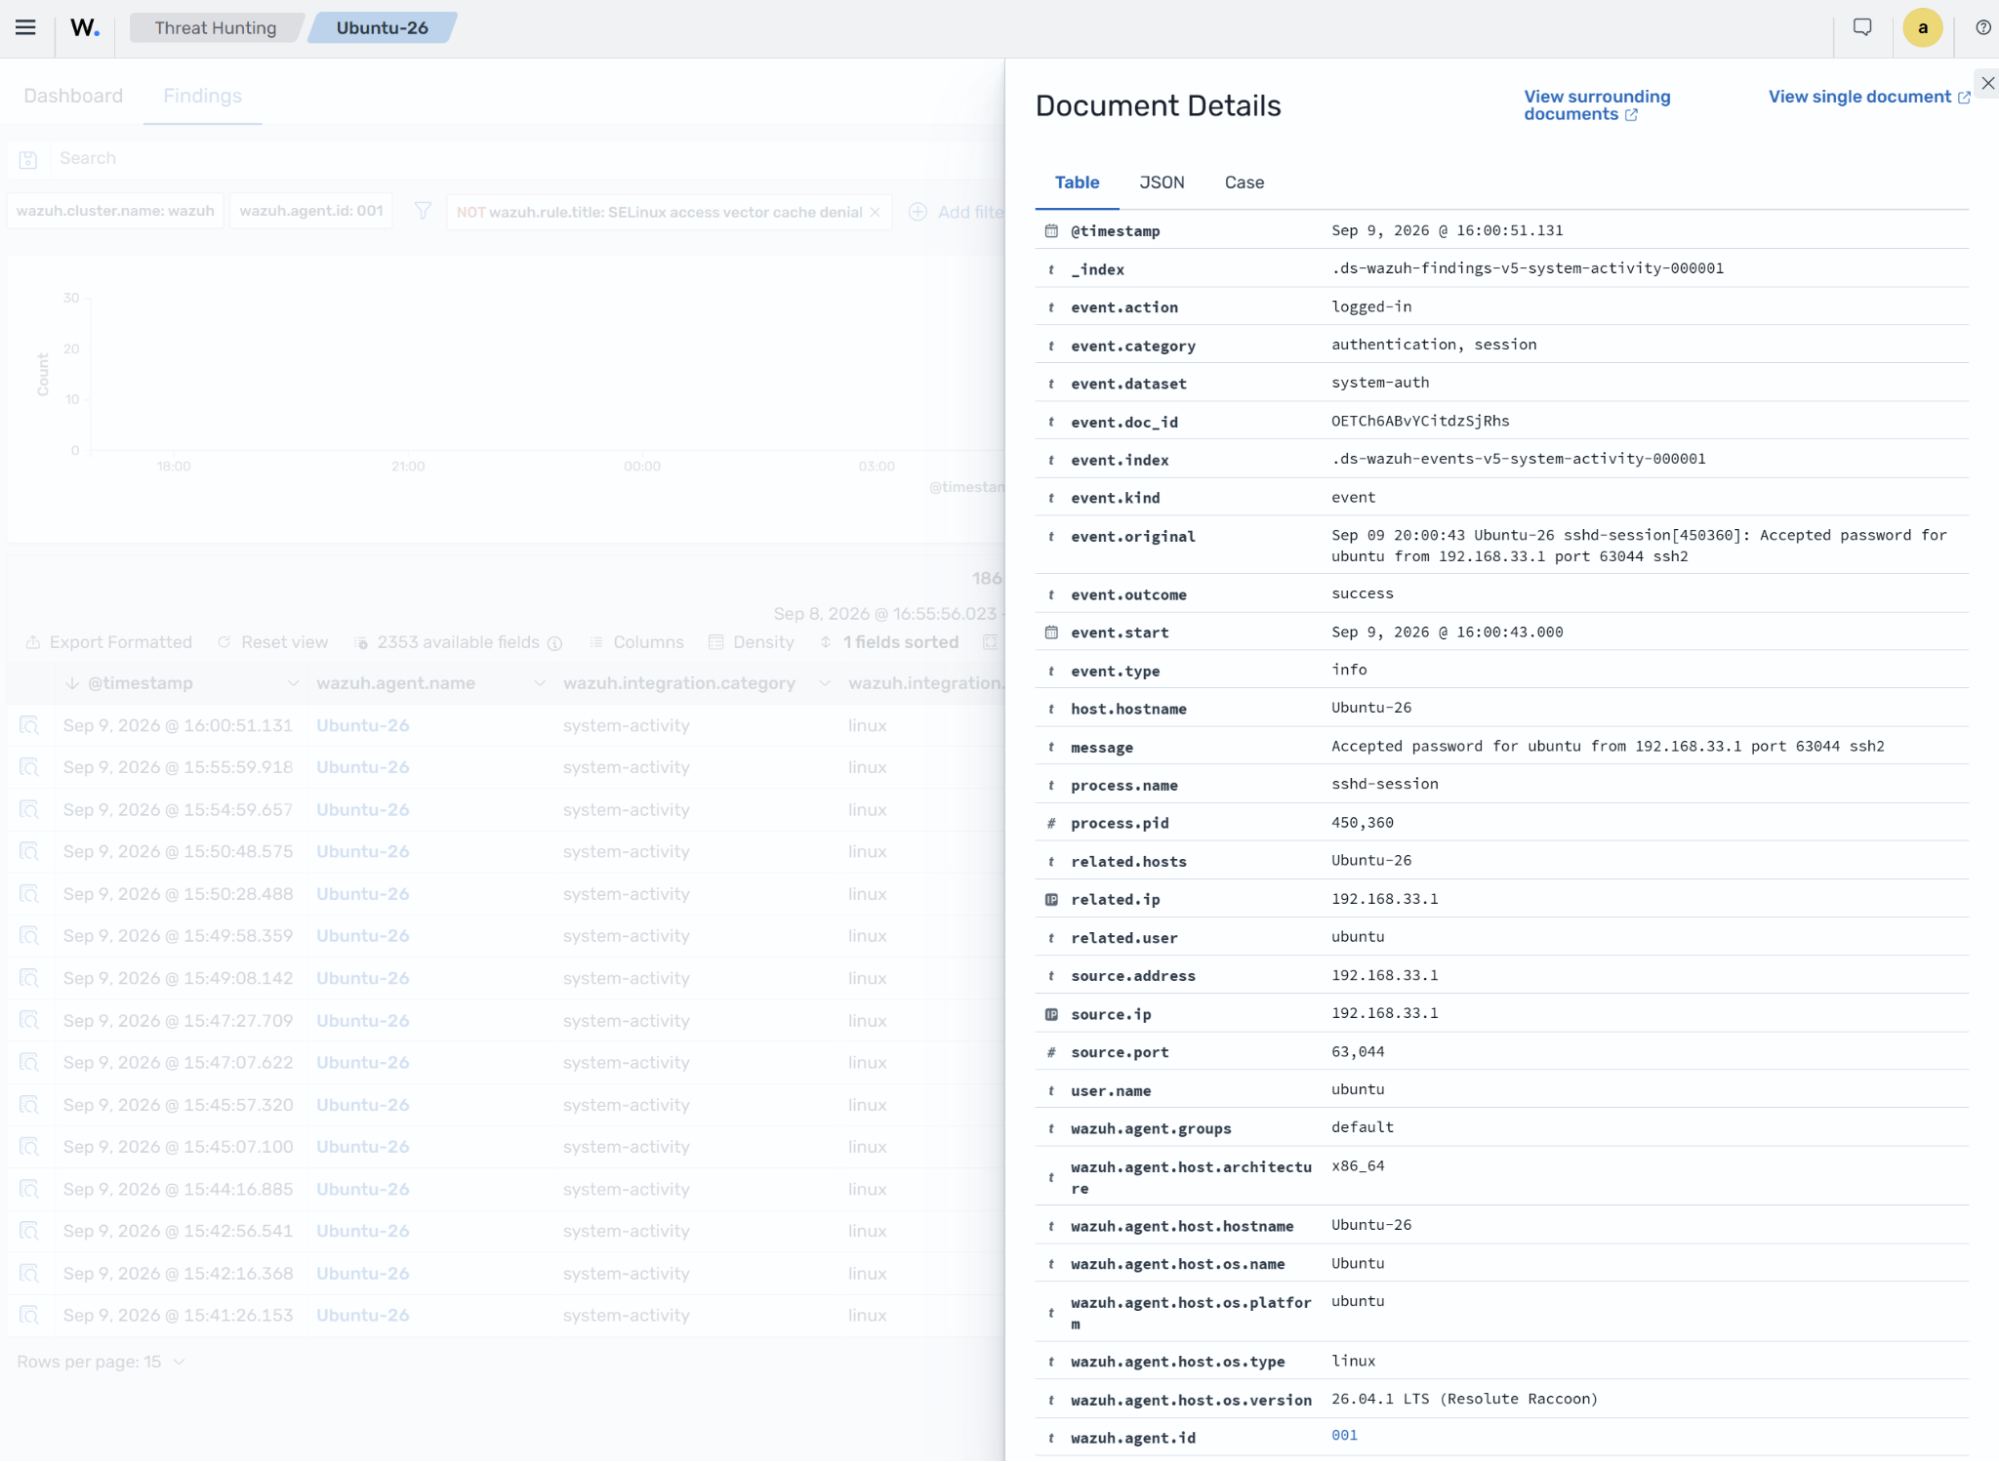Click the Ubuntu-26 breadcrumb
1999x1462 pixels.
(382, 28)
